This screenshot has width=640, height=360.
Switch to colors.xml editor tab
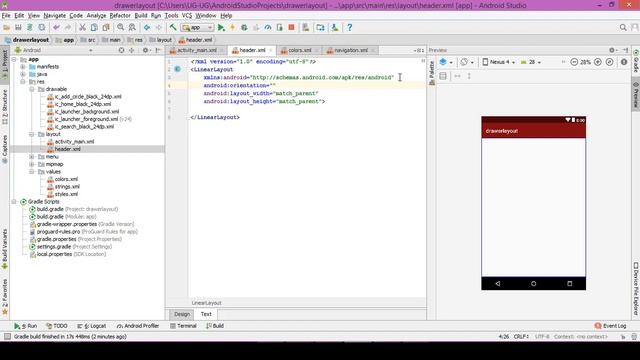point(299,50)
